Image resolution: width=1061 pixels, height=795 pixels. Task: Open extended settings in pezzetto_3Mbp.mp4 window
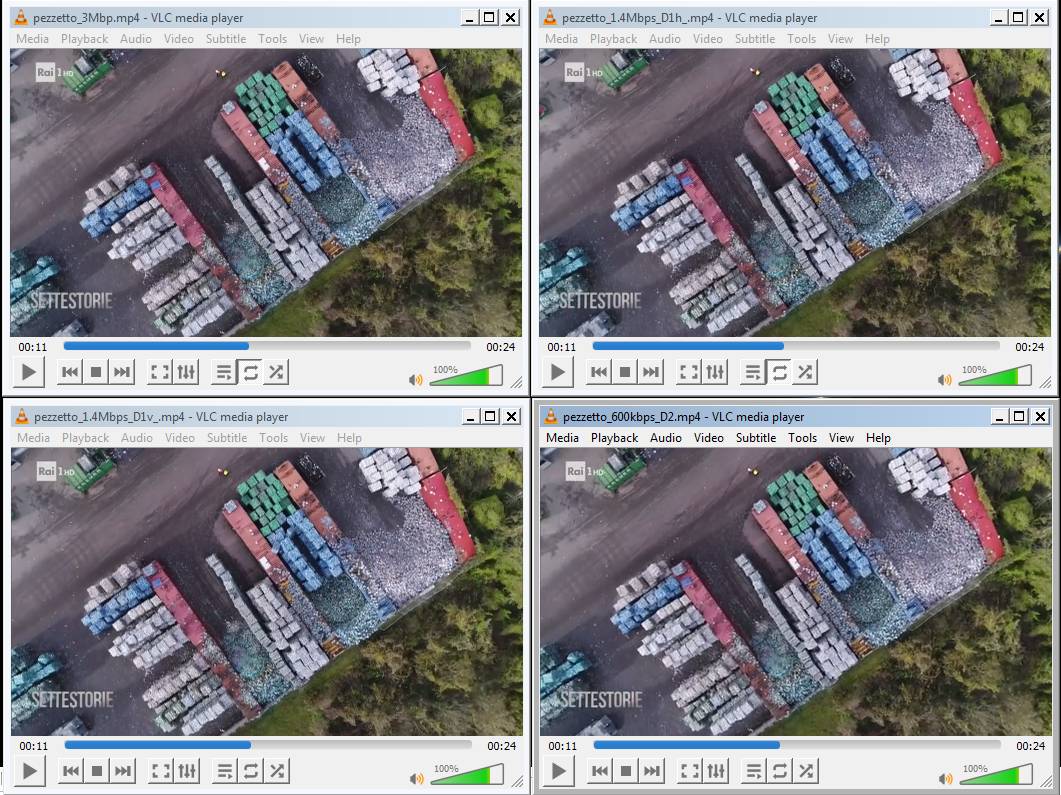(x=186, y=372)
